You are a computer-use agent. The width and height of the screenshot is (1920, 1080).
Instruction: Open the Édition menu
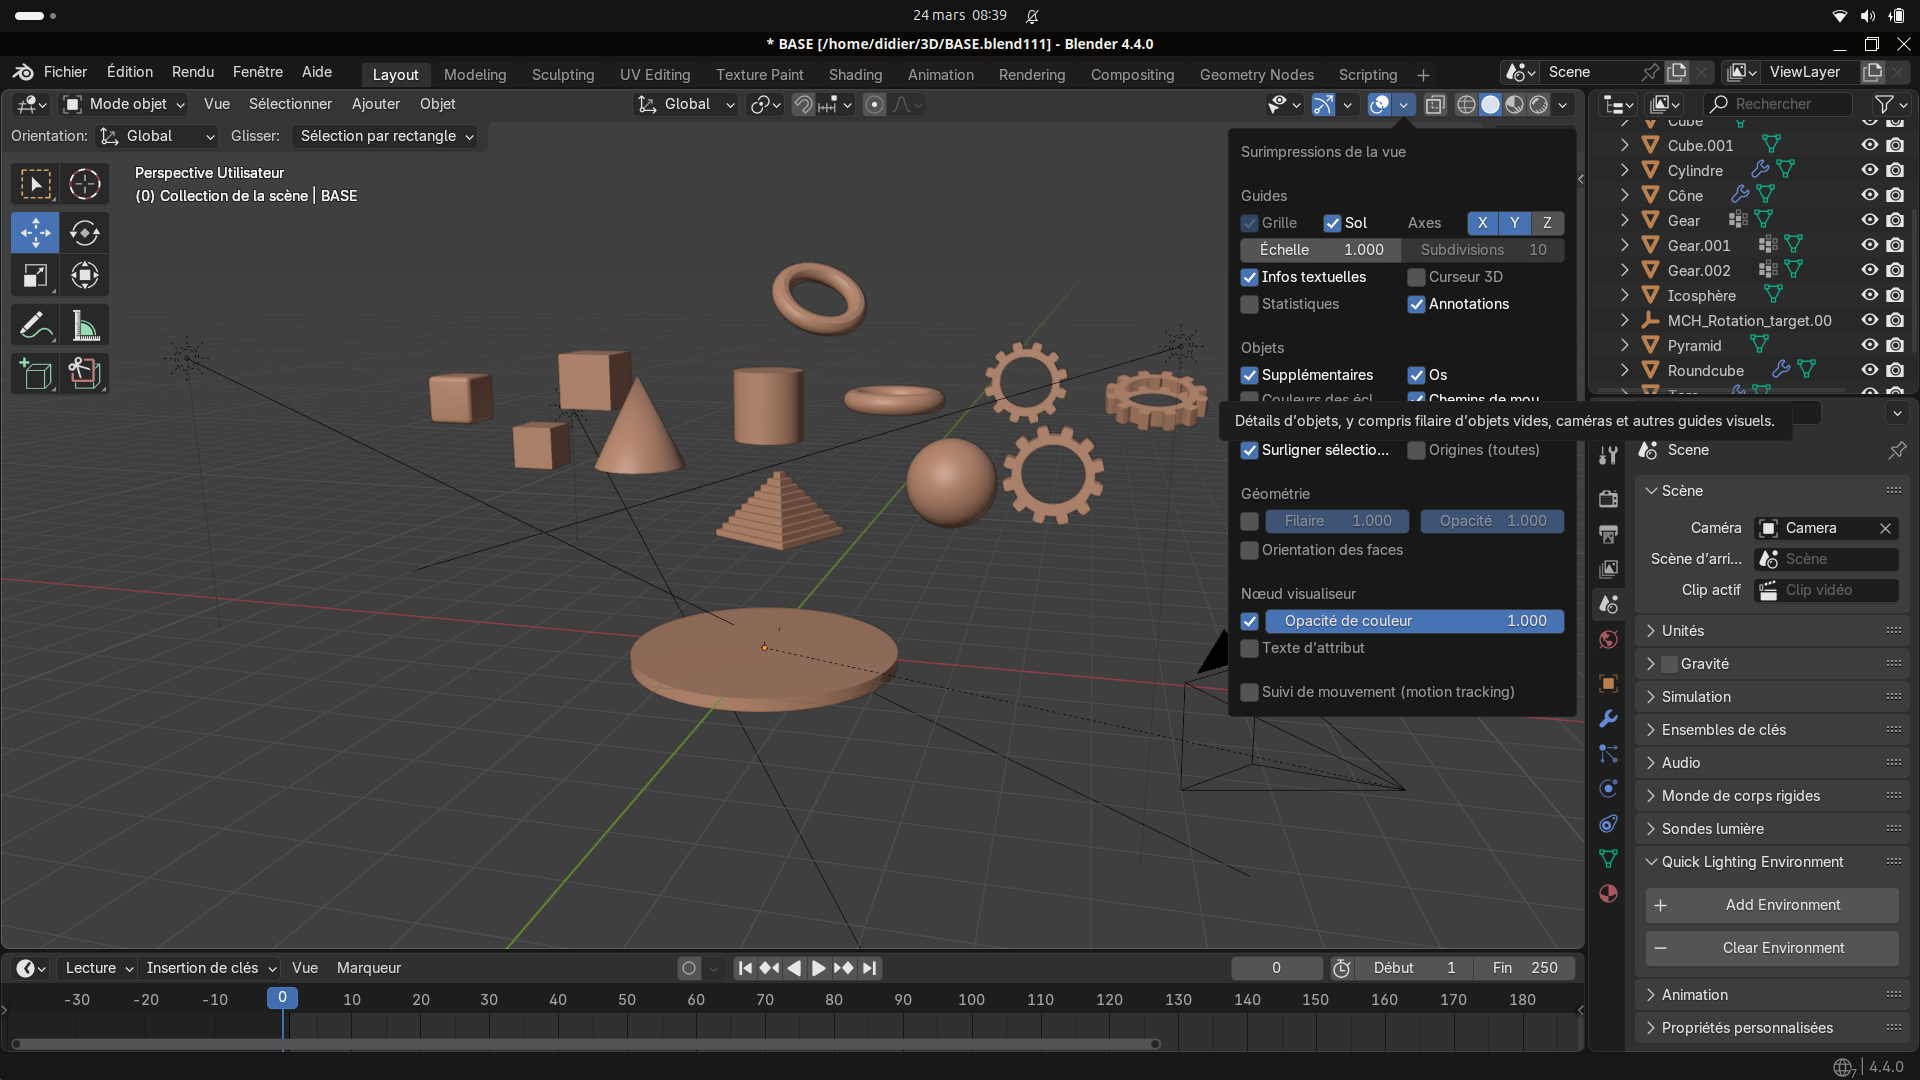130,72
